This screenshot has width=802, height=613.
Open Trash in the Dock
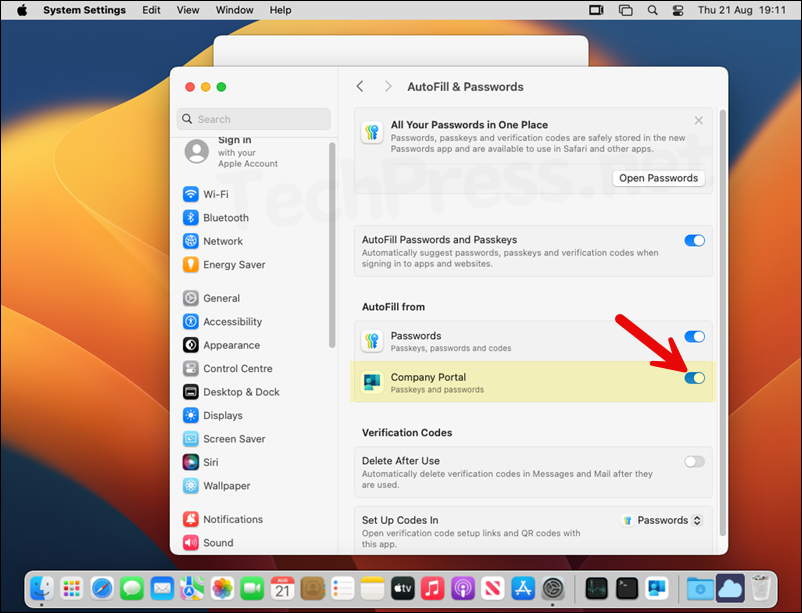tap(761, 588)
